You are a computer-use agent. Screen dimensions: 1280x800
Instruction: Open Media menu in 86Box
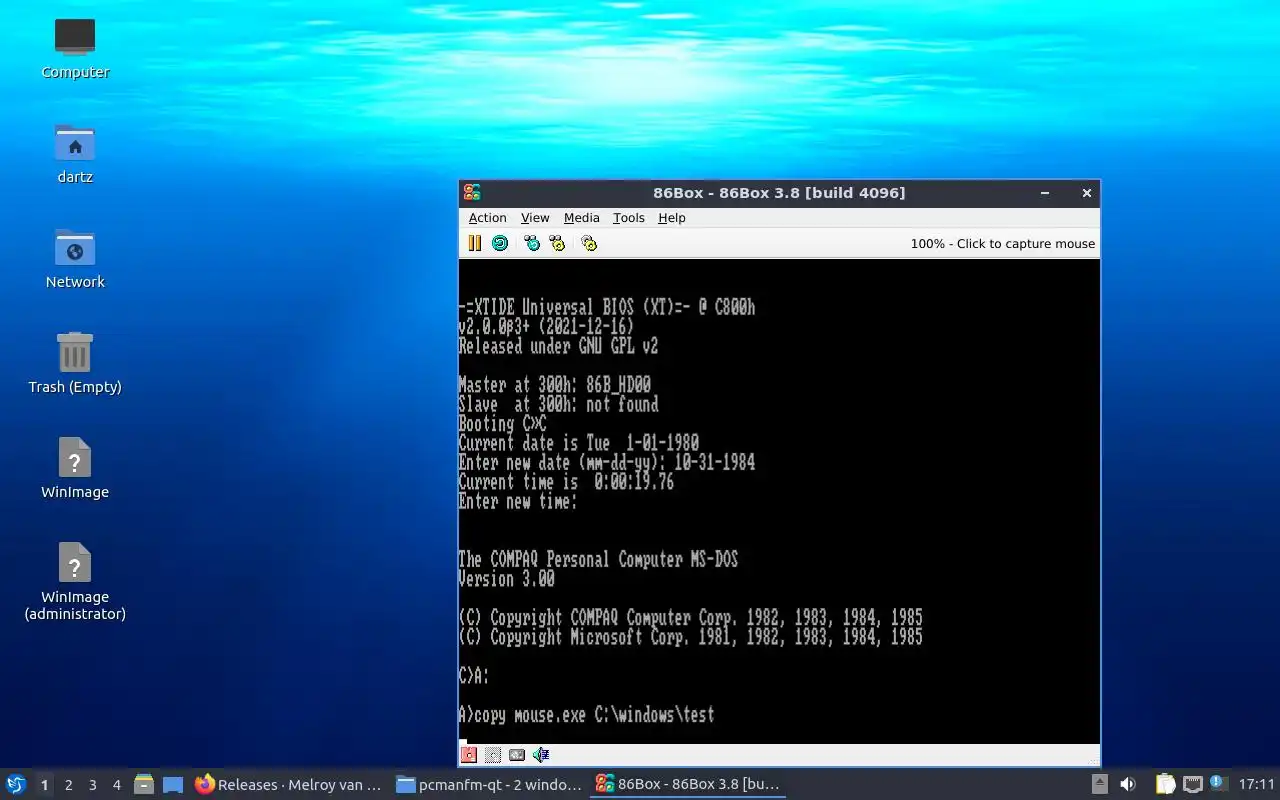tap(581, 218)
